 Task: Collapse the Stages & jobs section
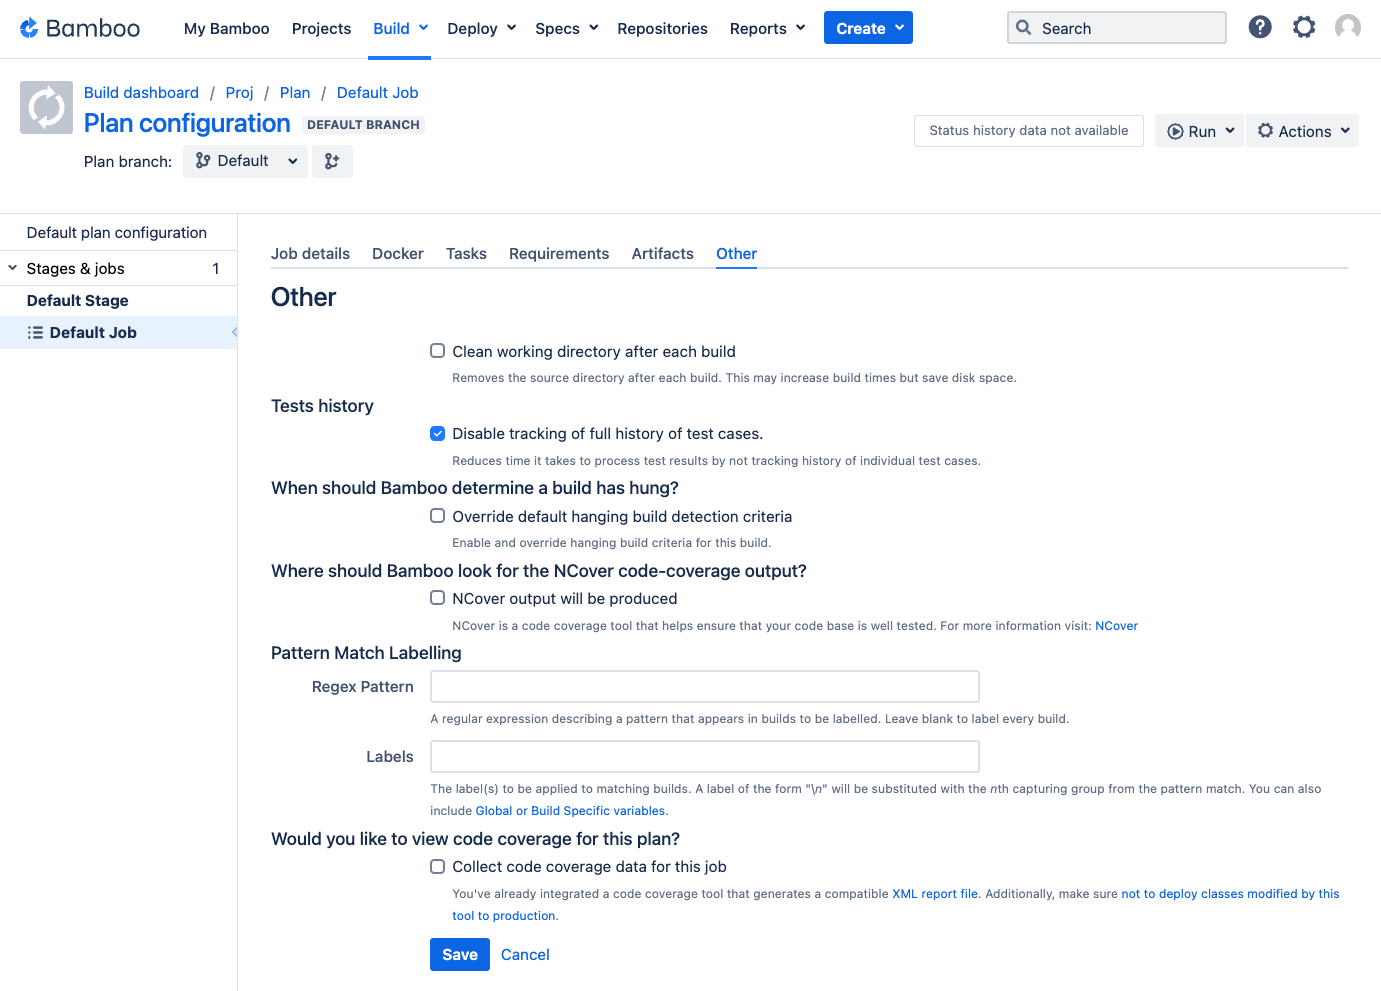(x=12, y=268)
